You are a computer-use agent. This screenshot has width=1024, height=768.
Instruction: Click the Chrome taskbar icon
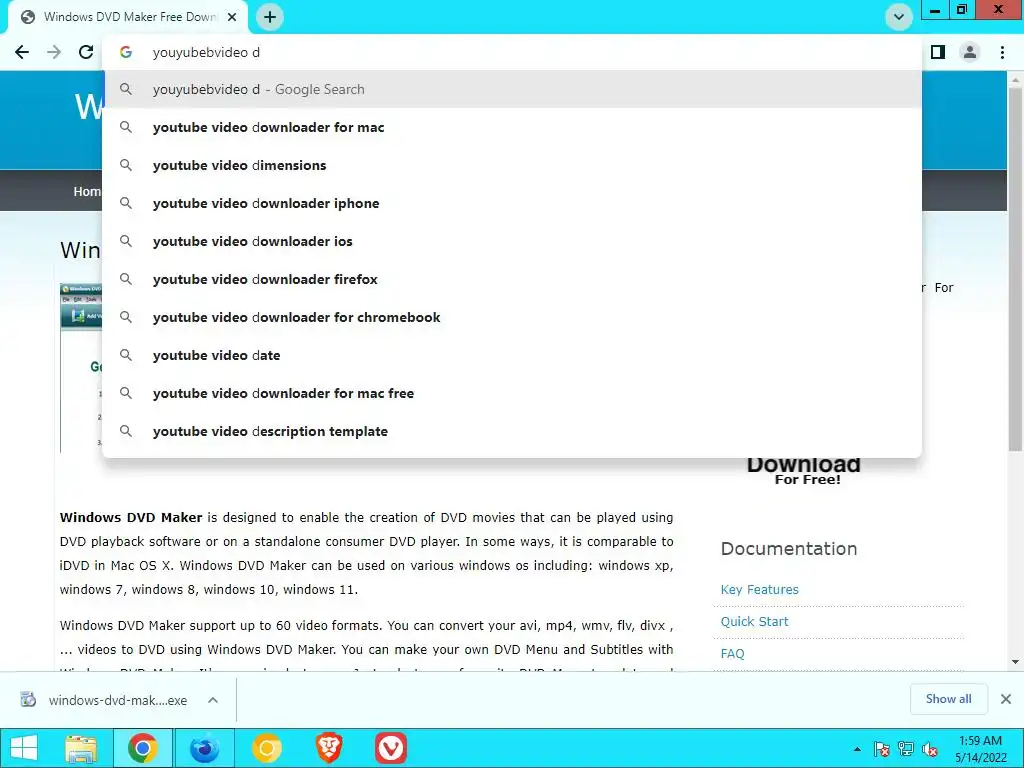tap(142, 748)
